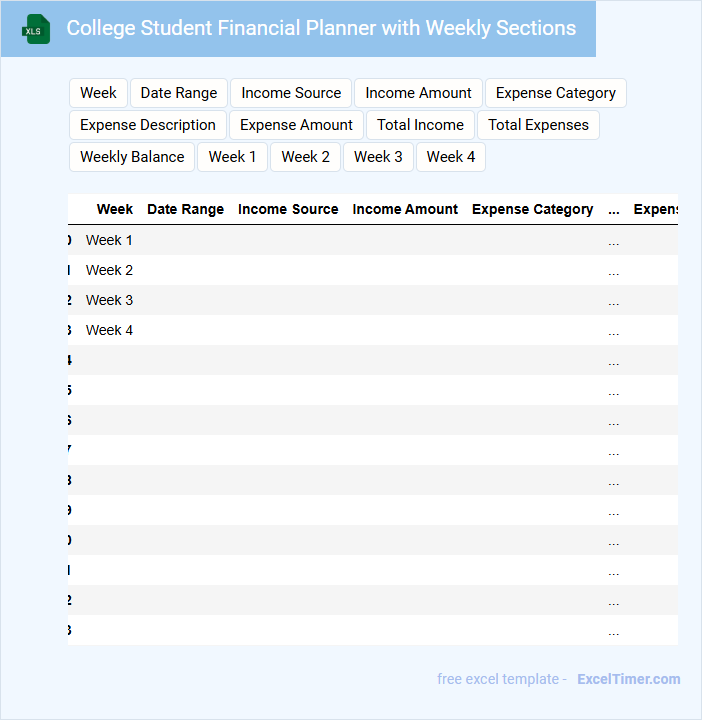
Task: Open the ExcelTimer.com link
Action: click(628, 679)
